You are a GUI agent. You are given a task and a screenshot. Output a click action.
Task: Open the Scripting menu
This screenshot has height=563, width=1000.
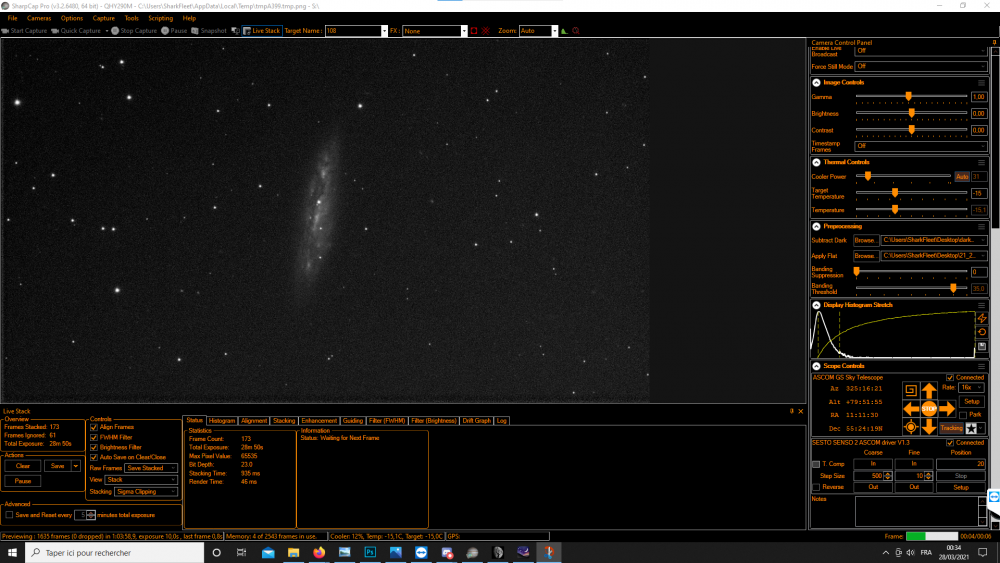pos(160,18)
